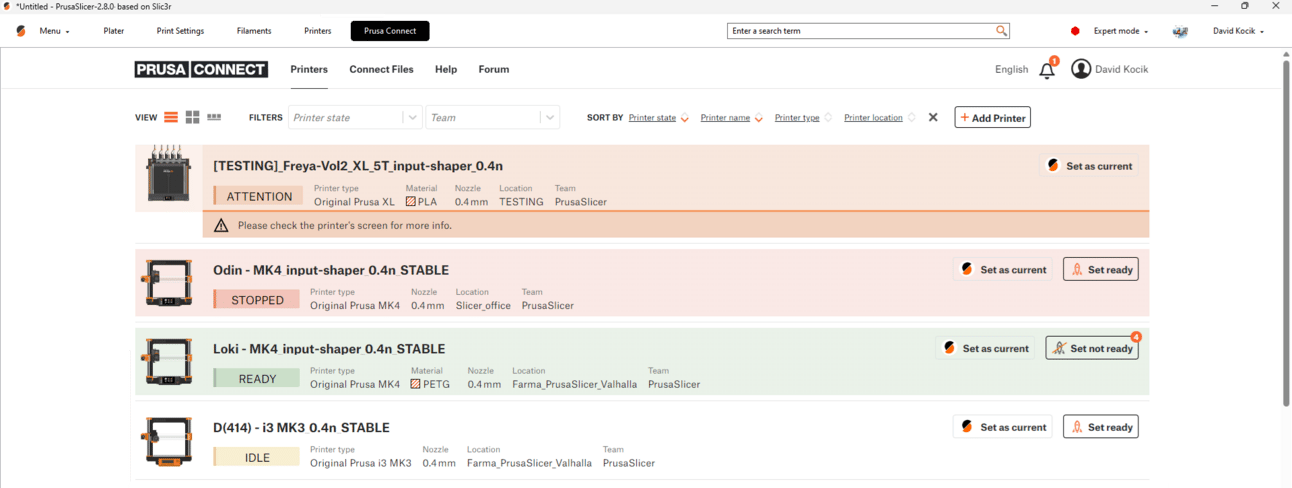The width and height of the screenshot is (1292, 488).
Task: Select the Prusa Connect tab
Action: click(390, 31)
